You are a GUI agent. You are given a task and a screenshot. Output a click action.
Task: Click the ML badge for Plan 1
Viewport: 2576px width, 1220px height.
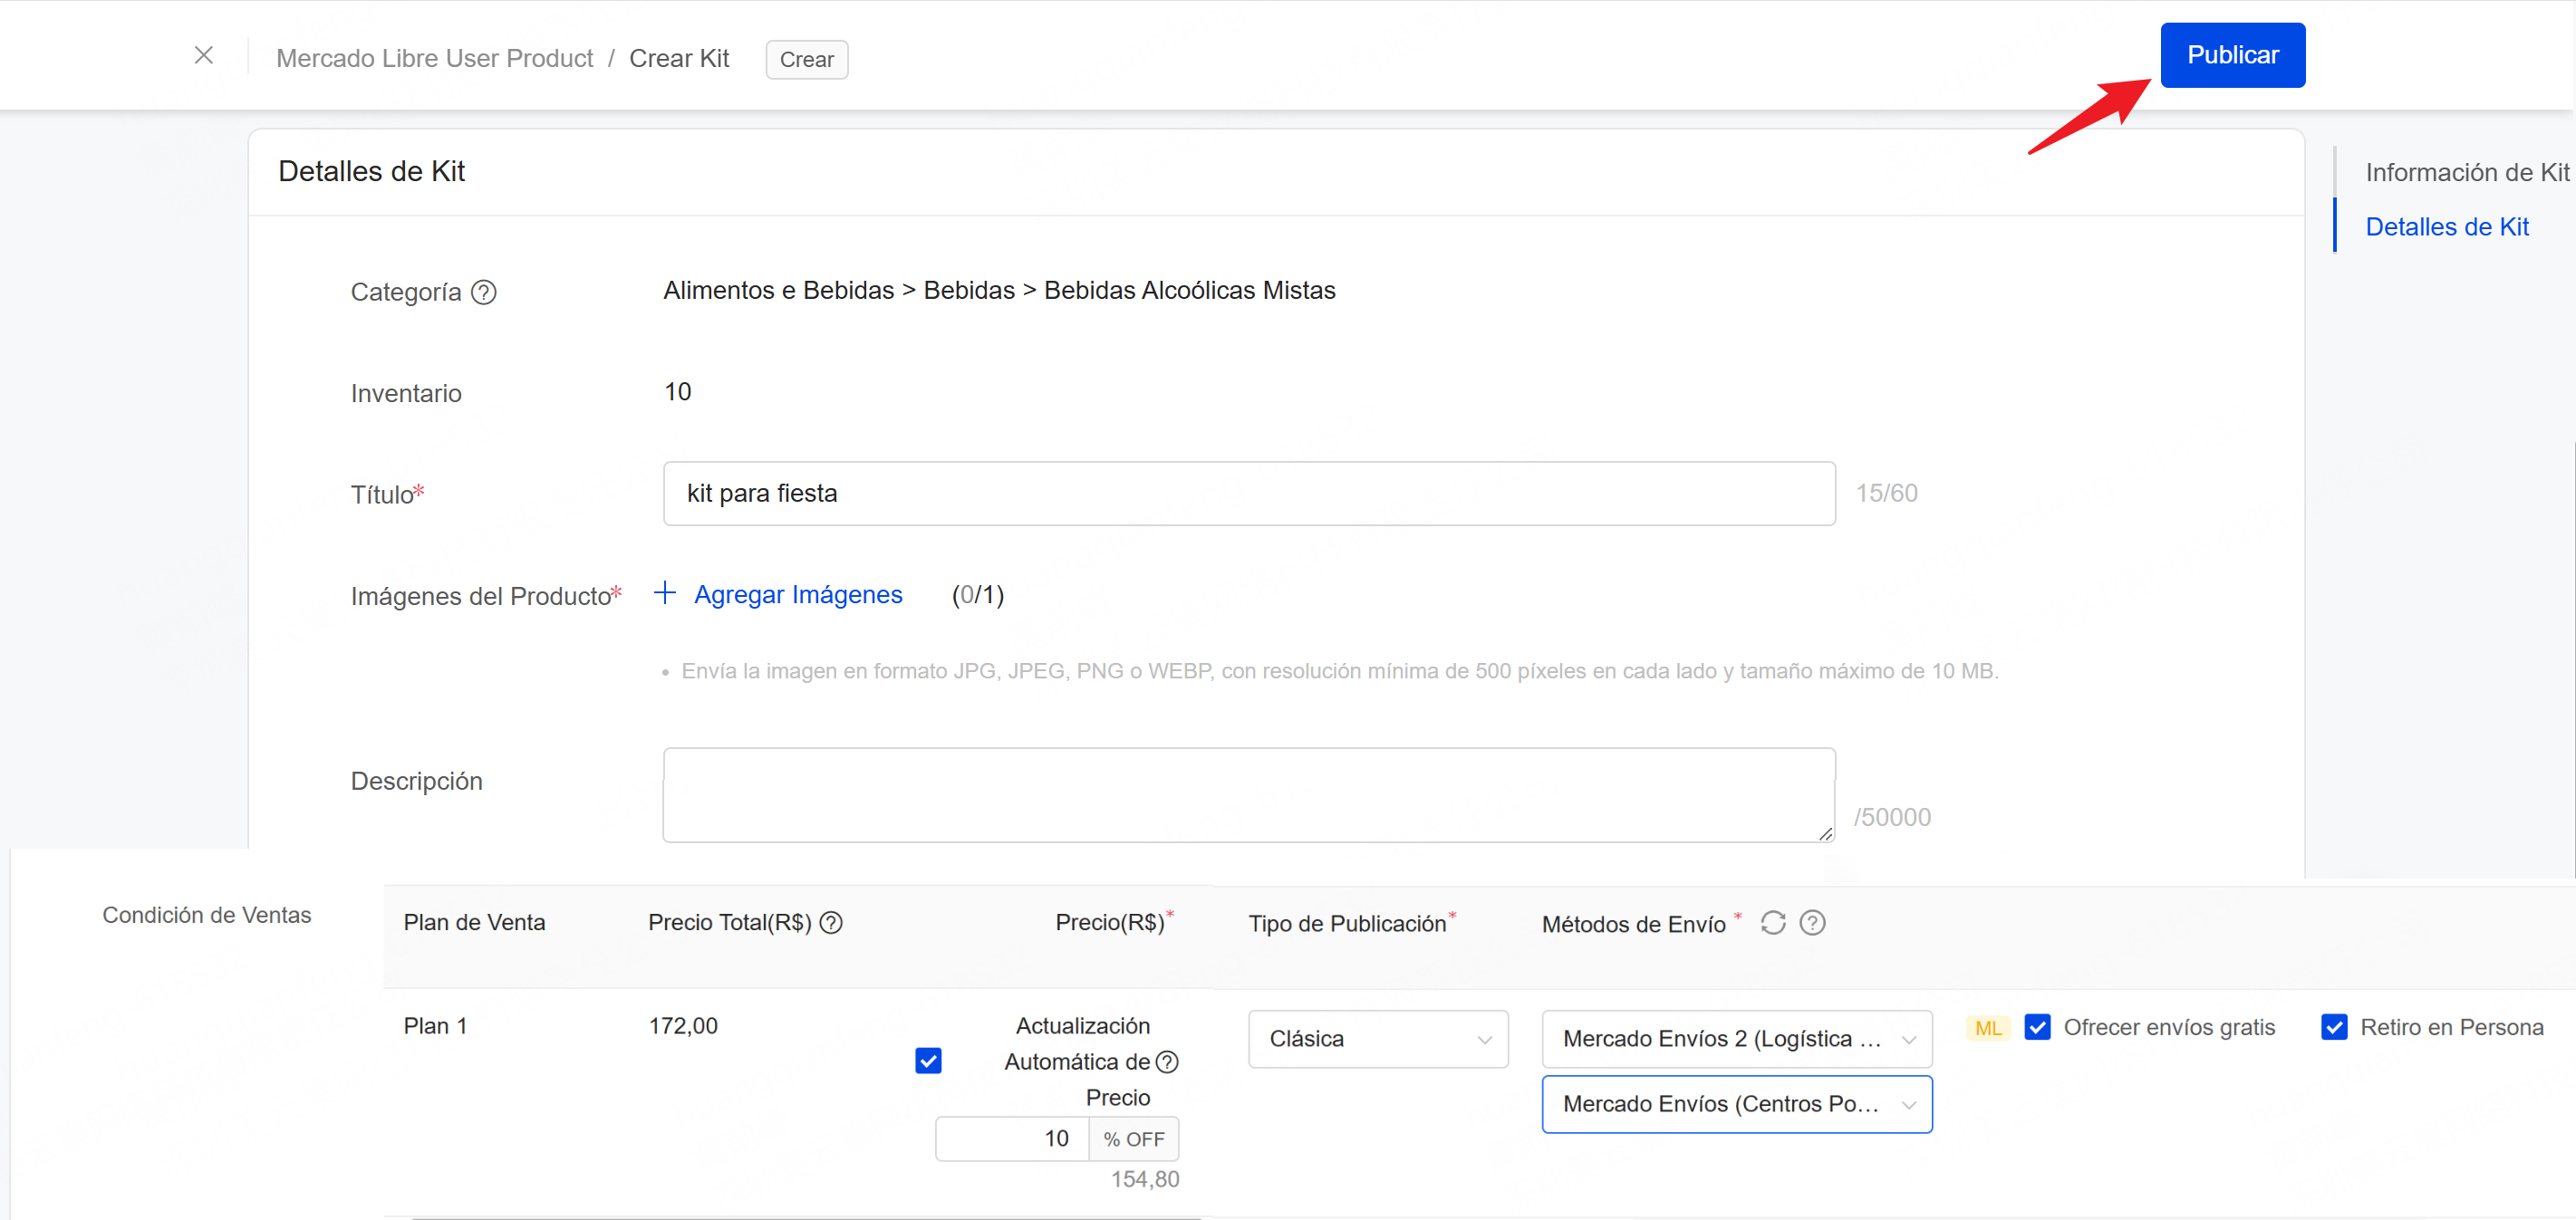coord(1988,1026)
